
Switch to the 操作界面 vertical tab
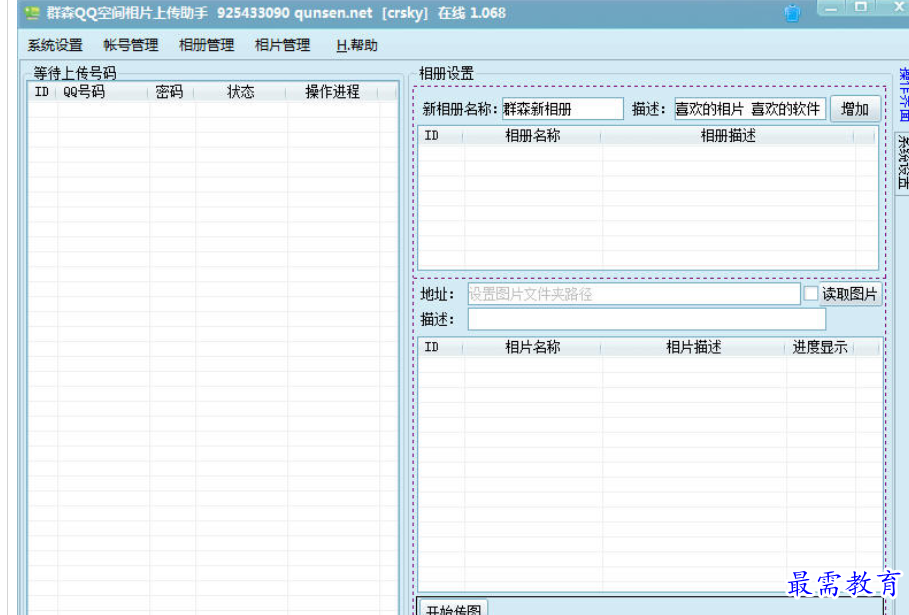coord(903,94)
